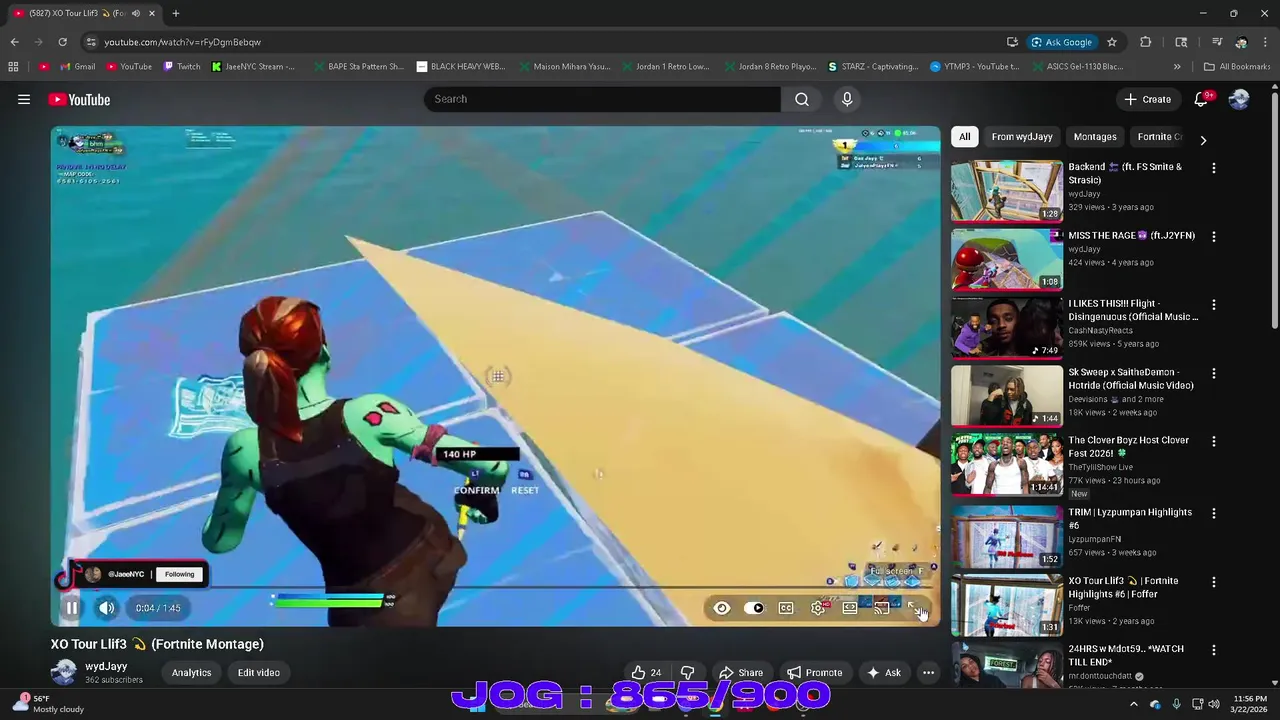Open wydJayy channel name link
The width and height of the screenshot is (1280, 720).
pyautogui.click(x=106, y=666)
